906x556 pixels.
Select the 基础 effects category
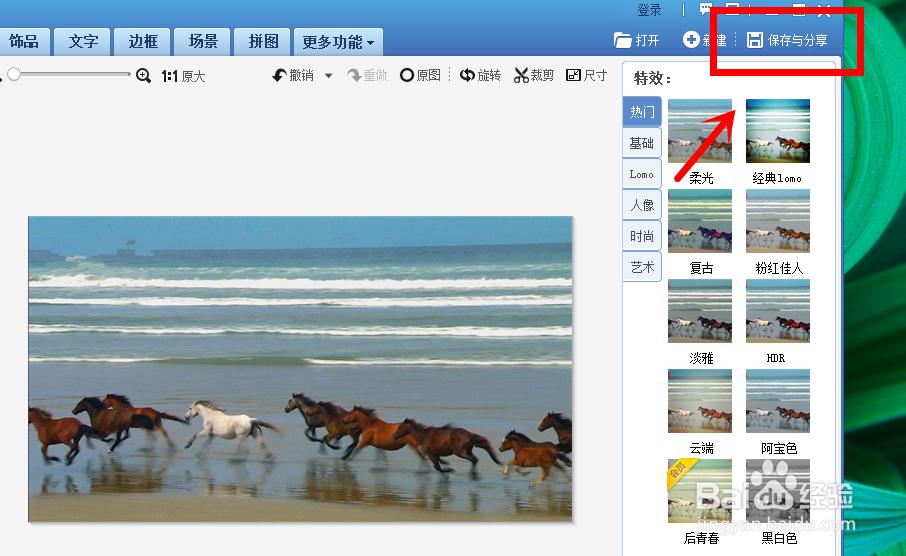(x=642, y=143)
